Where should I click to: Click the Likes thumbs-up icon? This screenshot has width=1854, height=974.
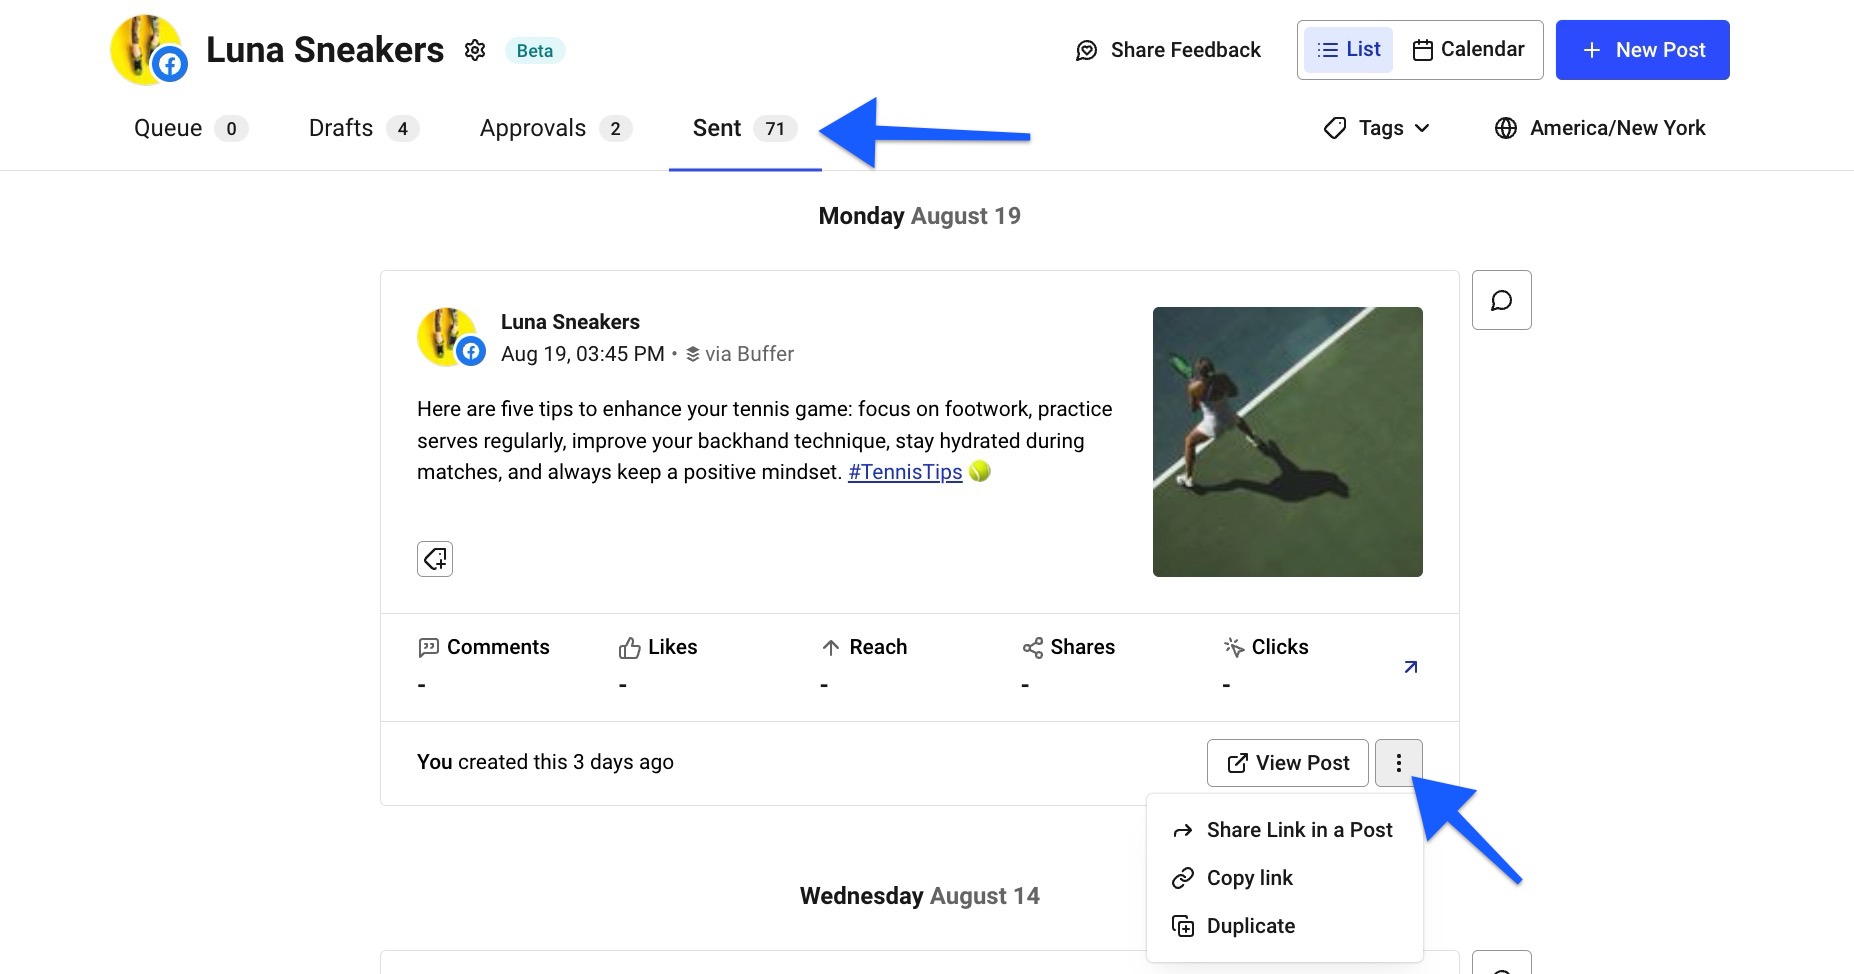click(629, 648)
